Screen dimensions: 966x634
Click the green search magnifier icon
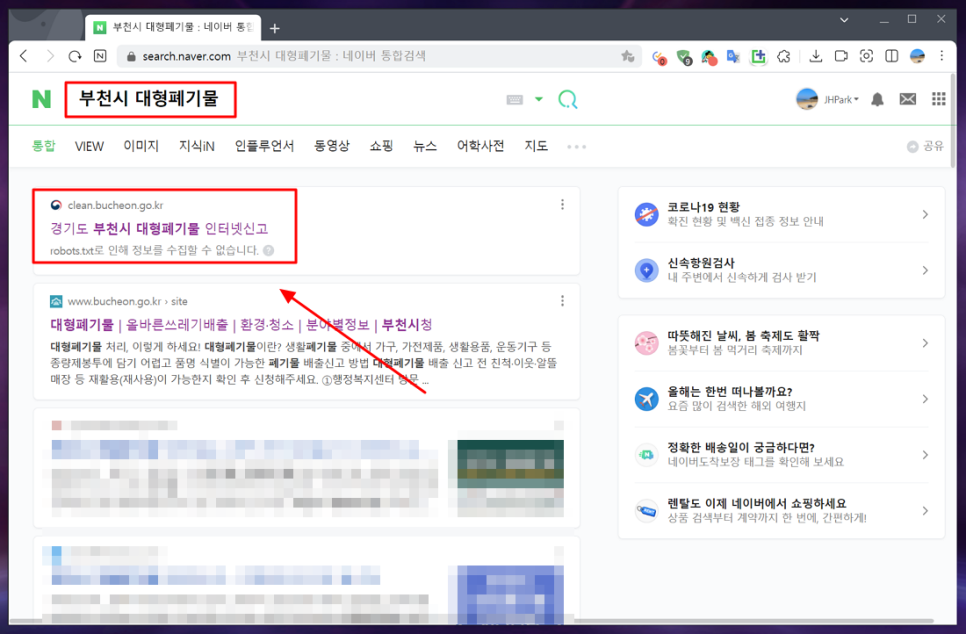tap(567, 99)
